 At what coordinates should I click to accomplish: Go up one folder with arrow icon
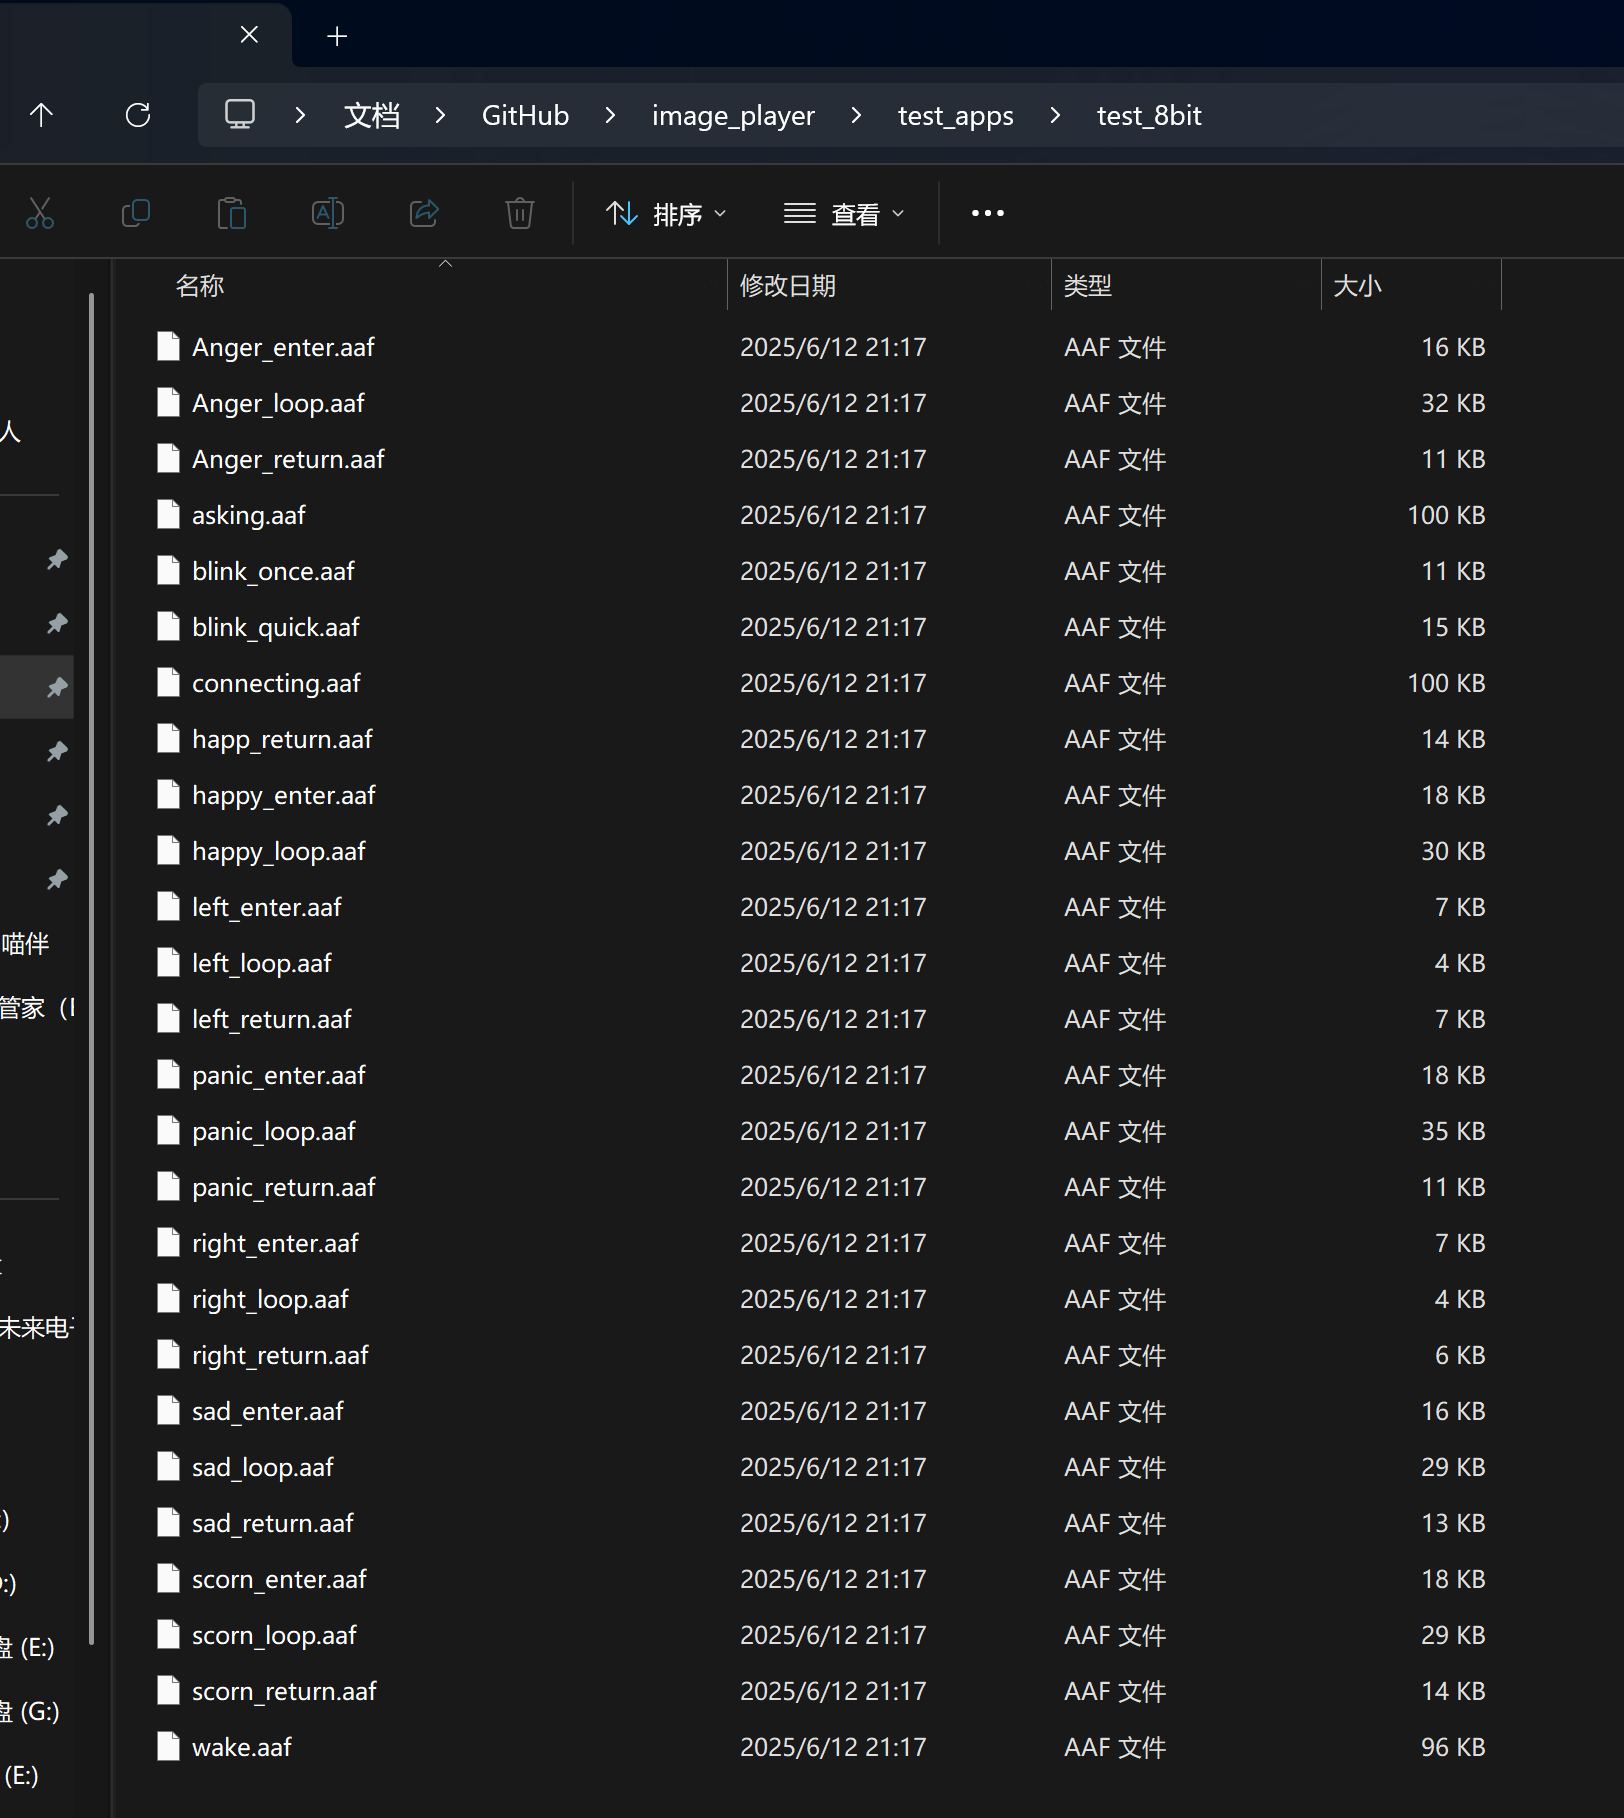coord(41,115)
